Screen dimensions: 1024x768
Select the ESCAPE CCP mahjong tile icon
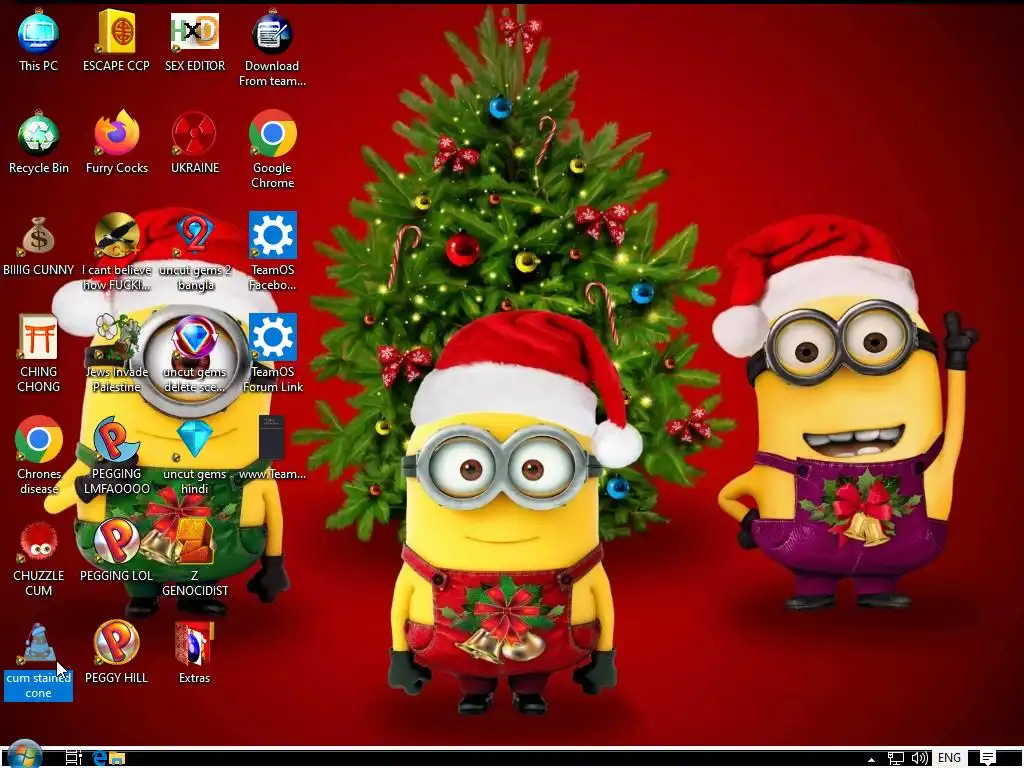pos(116,33)
